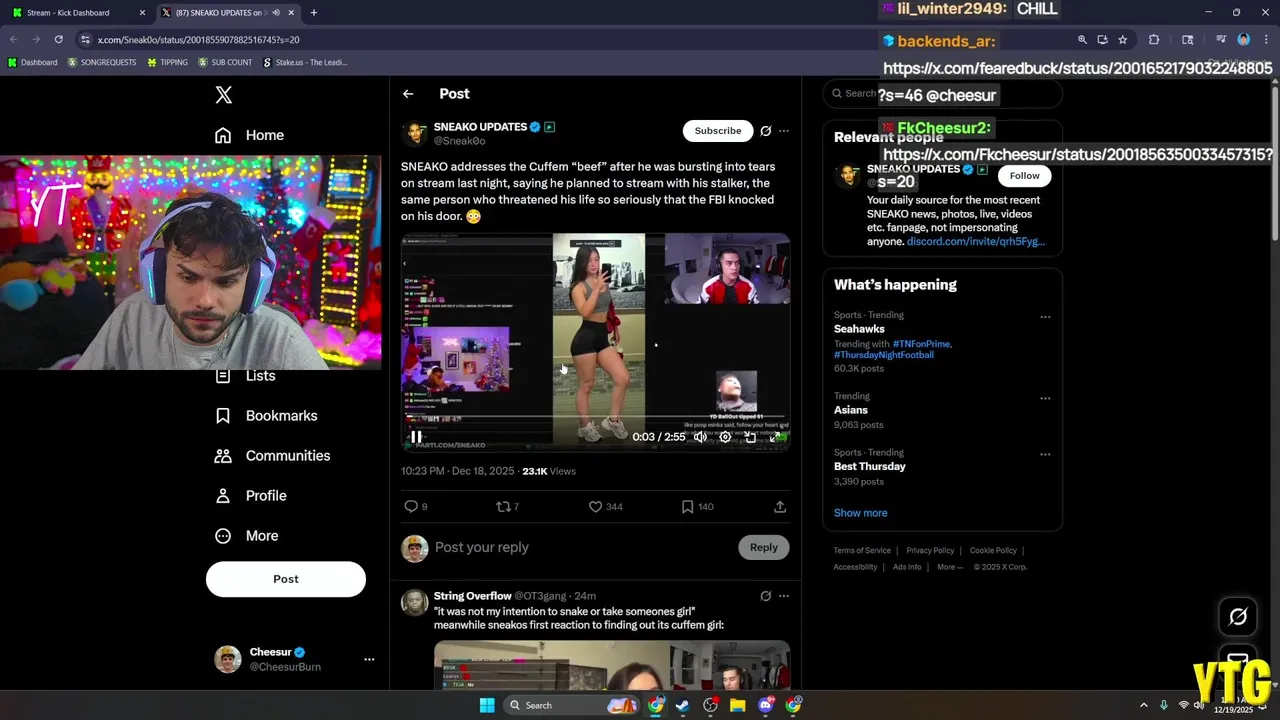
Task: Subscribe to SNEAKO UPDATES
Action: (718, 131)
